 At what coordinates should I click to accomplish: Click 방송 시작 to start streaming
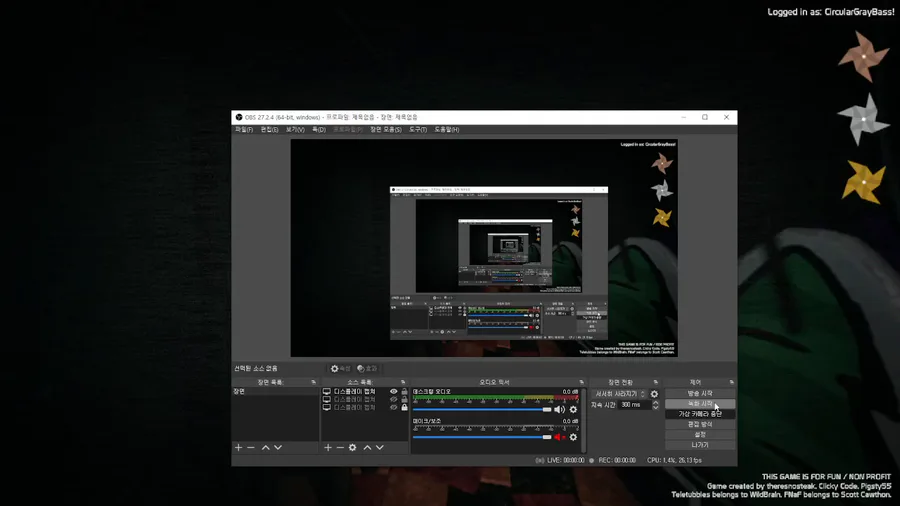(700, 394)
